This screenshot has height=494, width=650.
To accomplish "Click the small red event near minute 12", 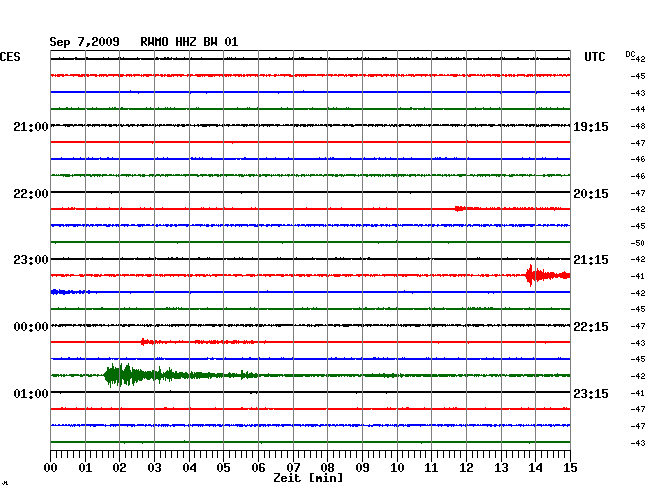I will pos(460,208).
